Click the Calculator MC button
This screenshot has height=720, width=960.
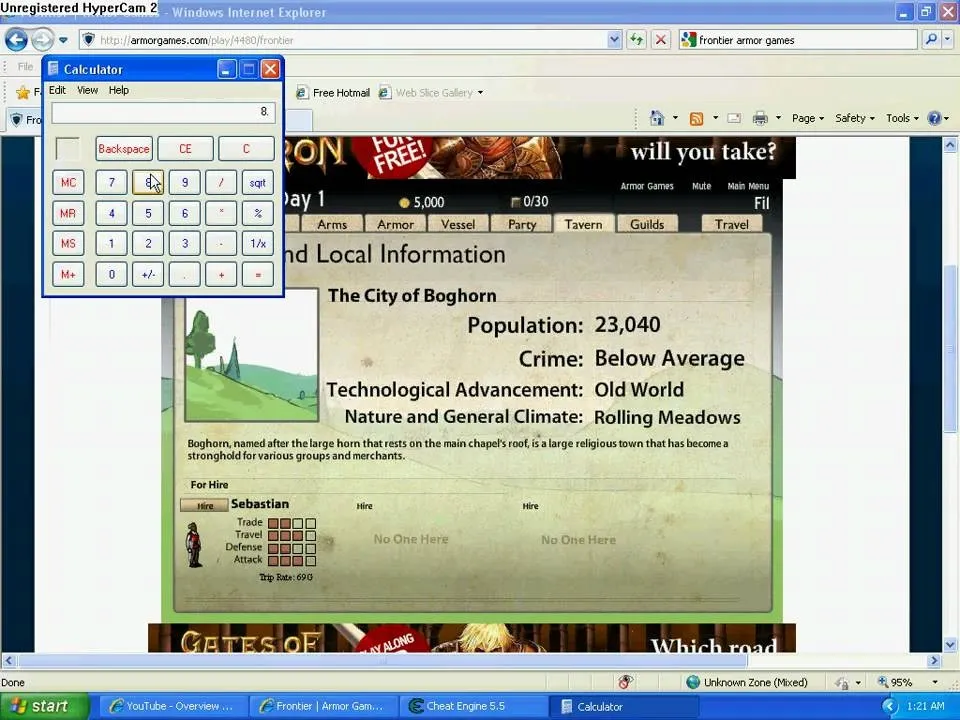click(68, 182)
